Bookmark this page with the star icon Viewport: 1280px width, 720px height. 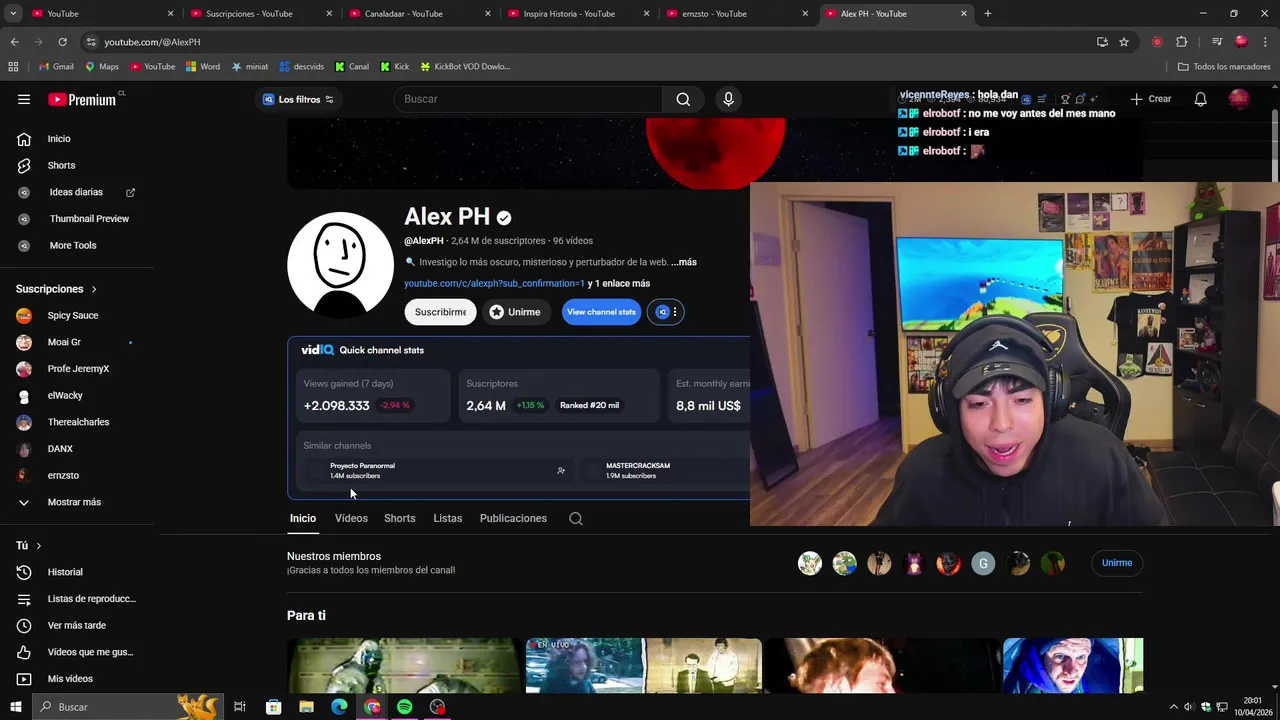pyautogui.click(x=1124, y=42)
